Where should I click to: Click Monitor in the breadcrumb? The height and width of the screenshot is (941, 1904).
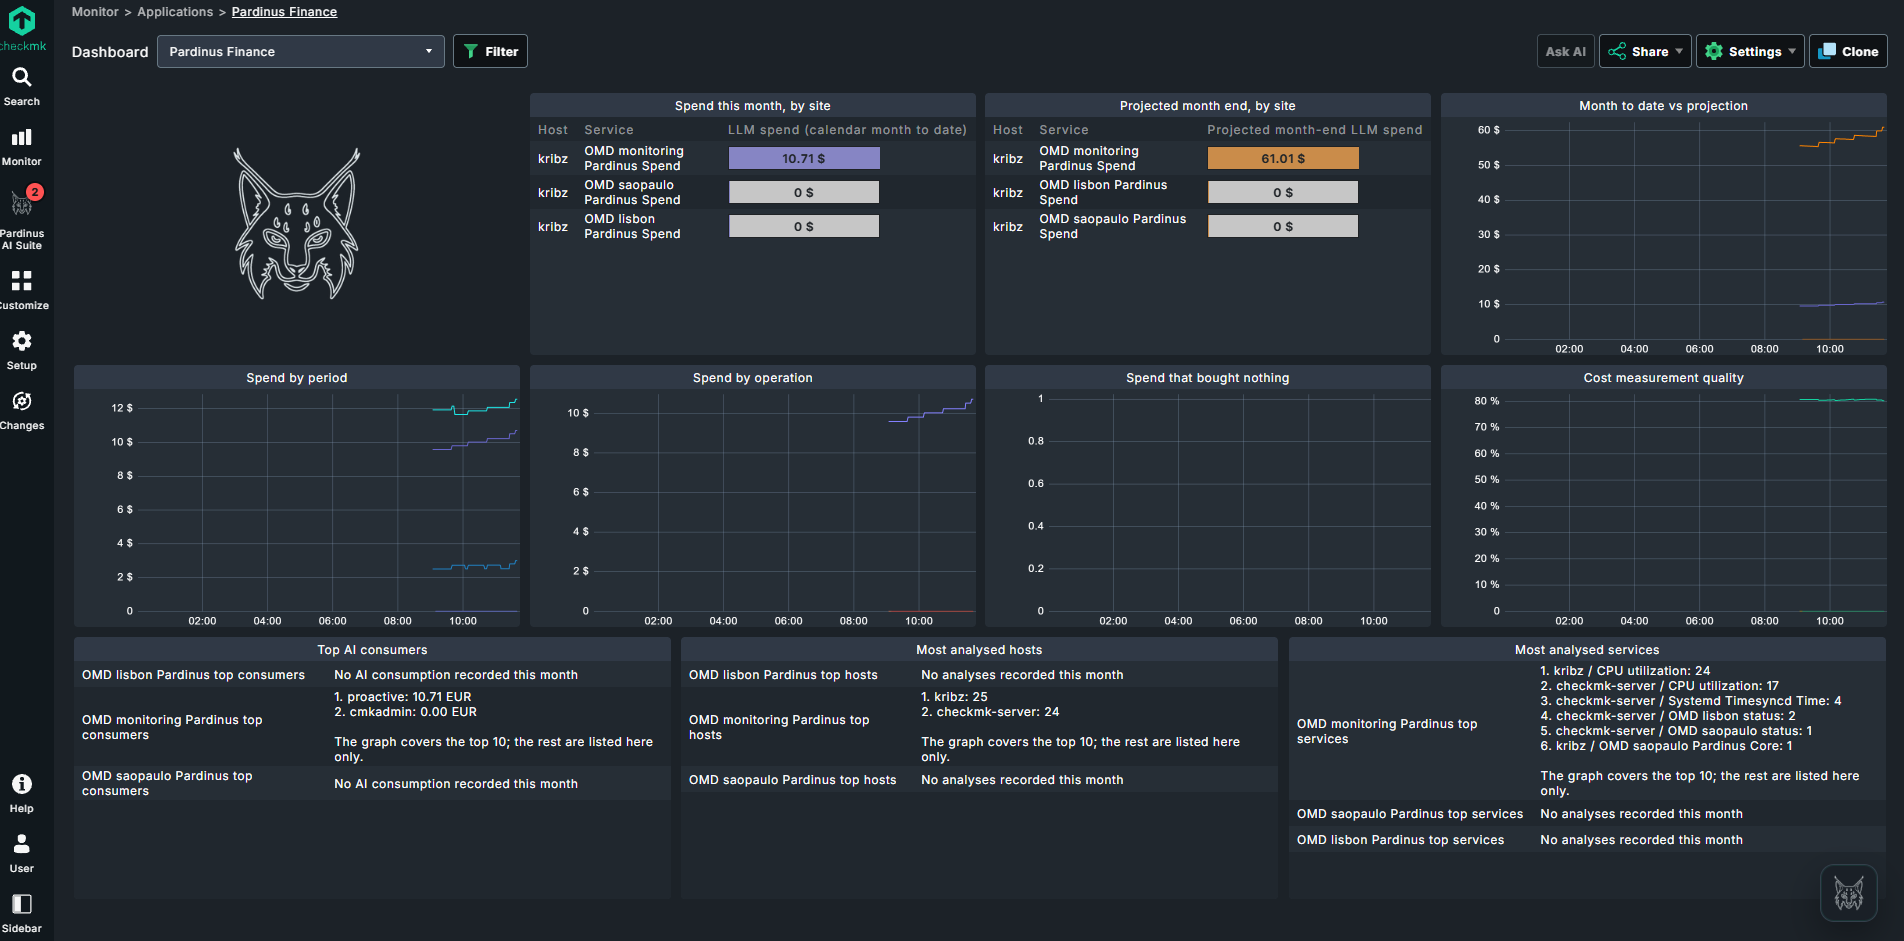point(95,12)
